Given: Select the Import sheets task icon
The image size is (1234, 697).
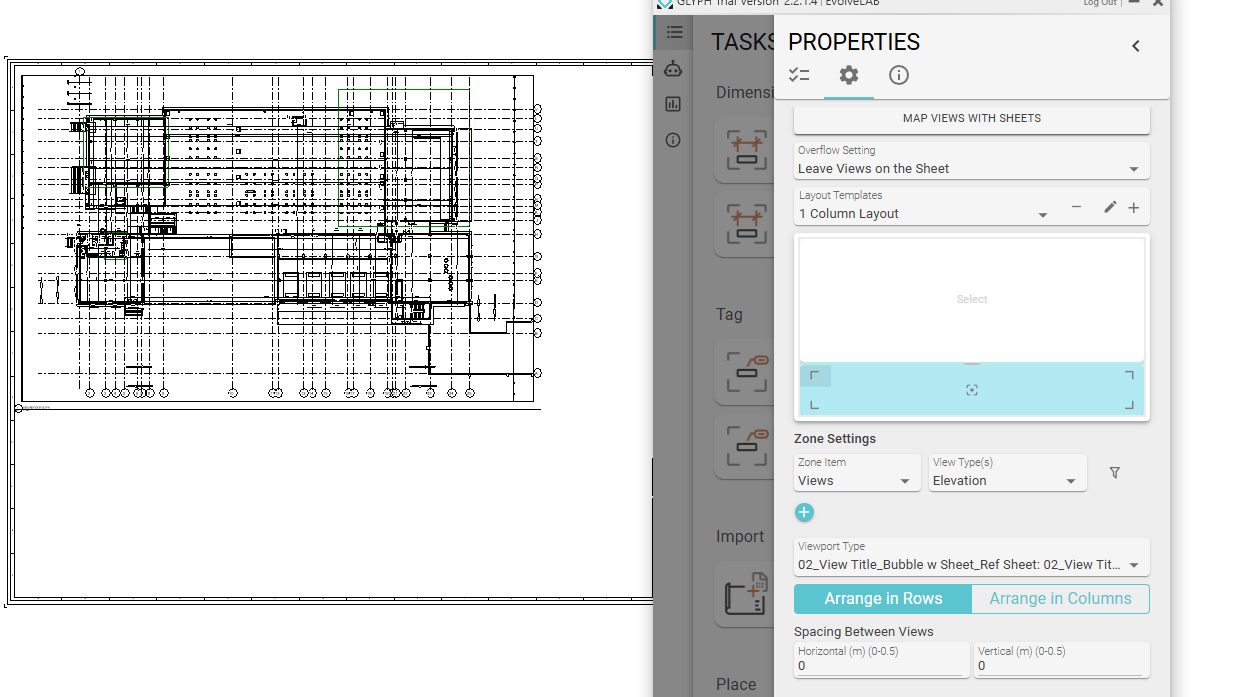Looking at the screenshot, I should (x=746, y=593).
